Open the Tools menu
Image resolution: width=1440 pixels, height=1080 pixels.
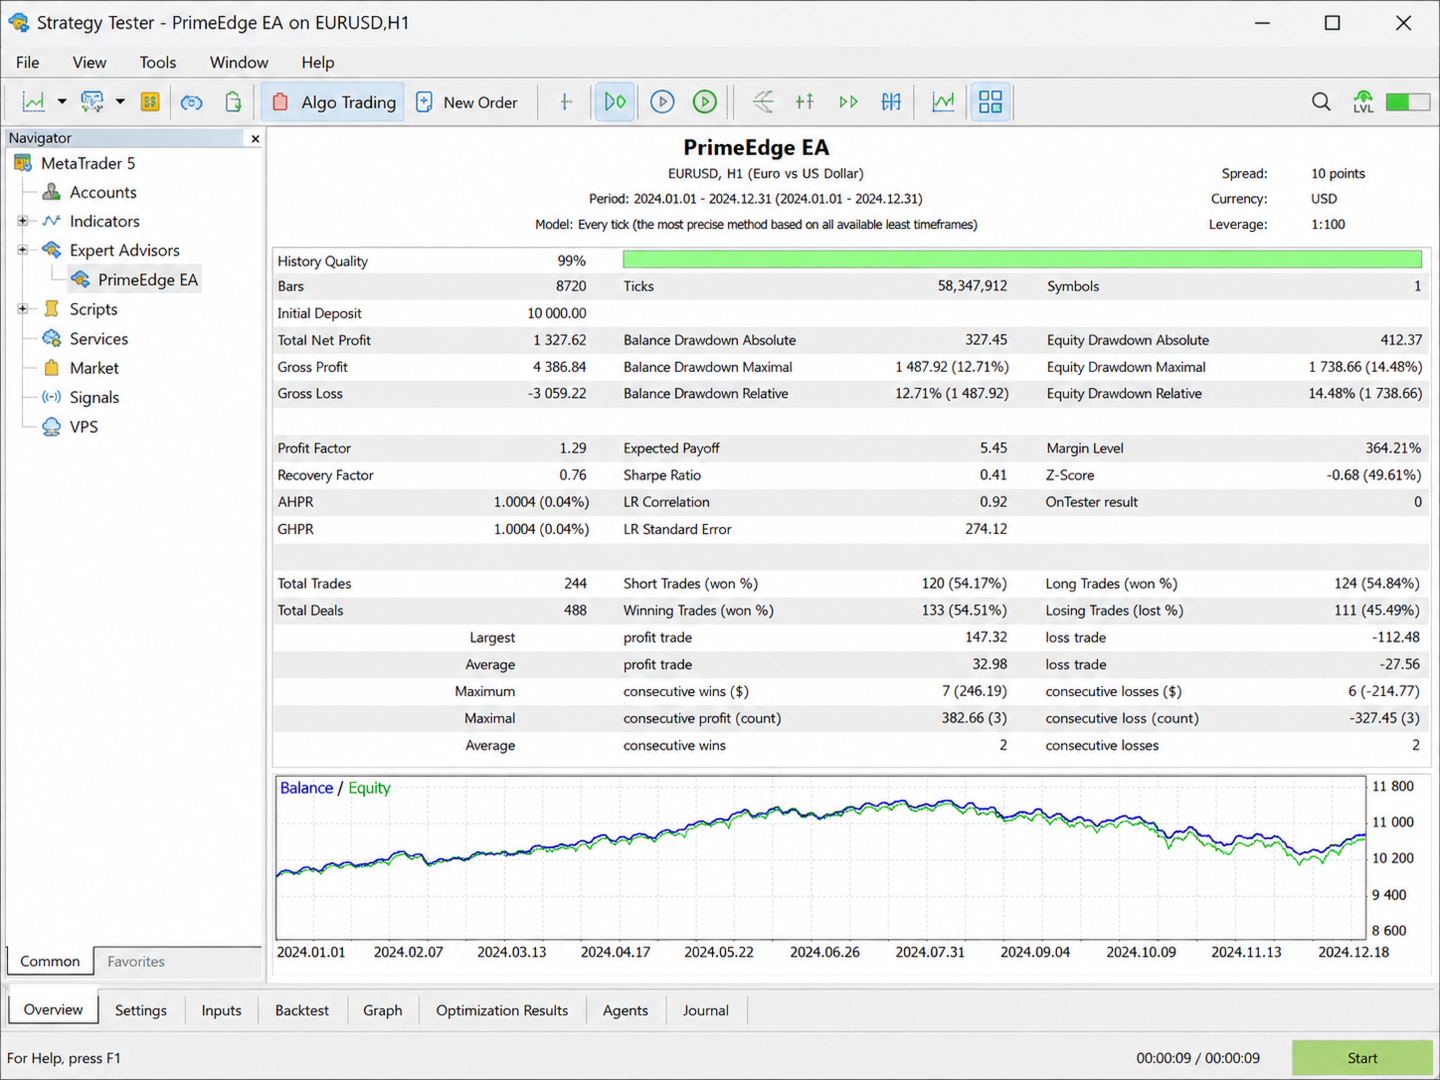(157, 62)
